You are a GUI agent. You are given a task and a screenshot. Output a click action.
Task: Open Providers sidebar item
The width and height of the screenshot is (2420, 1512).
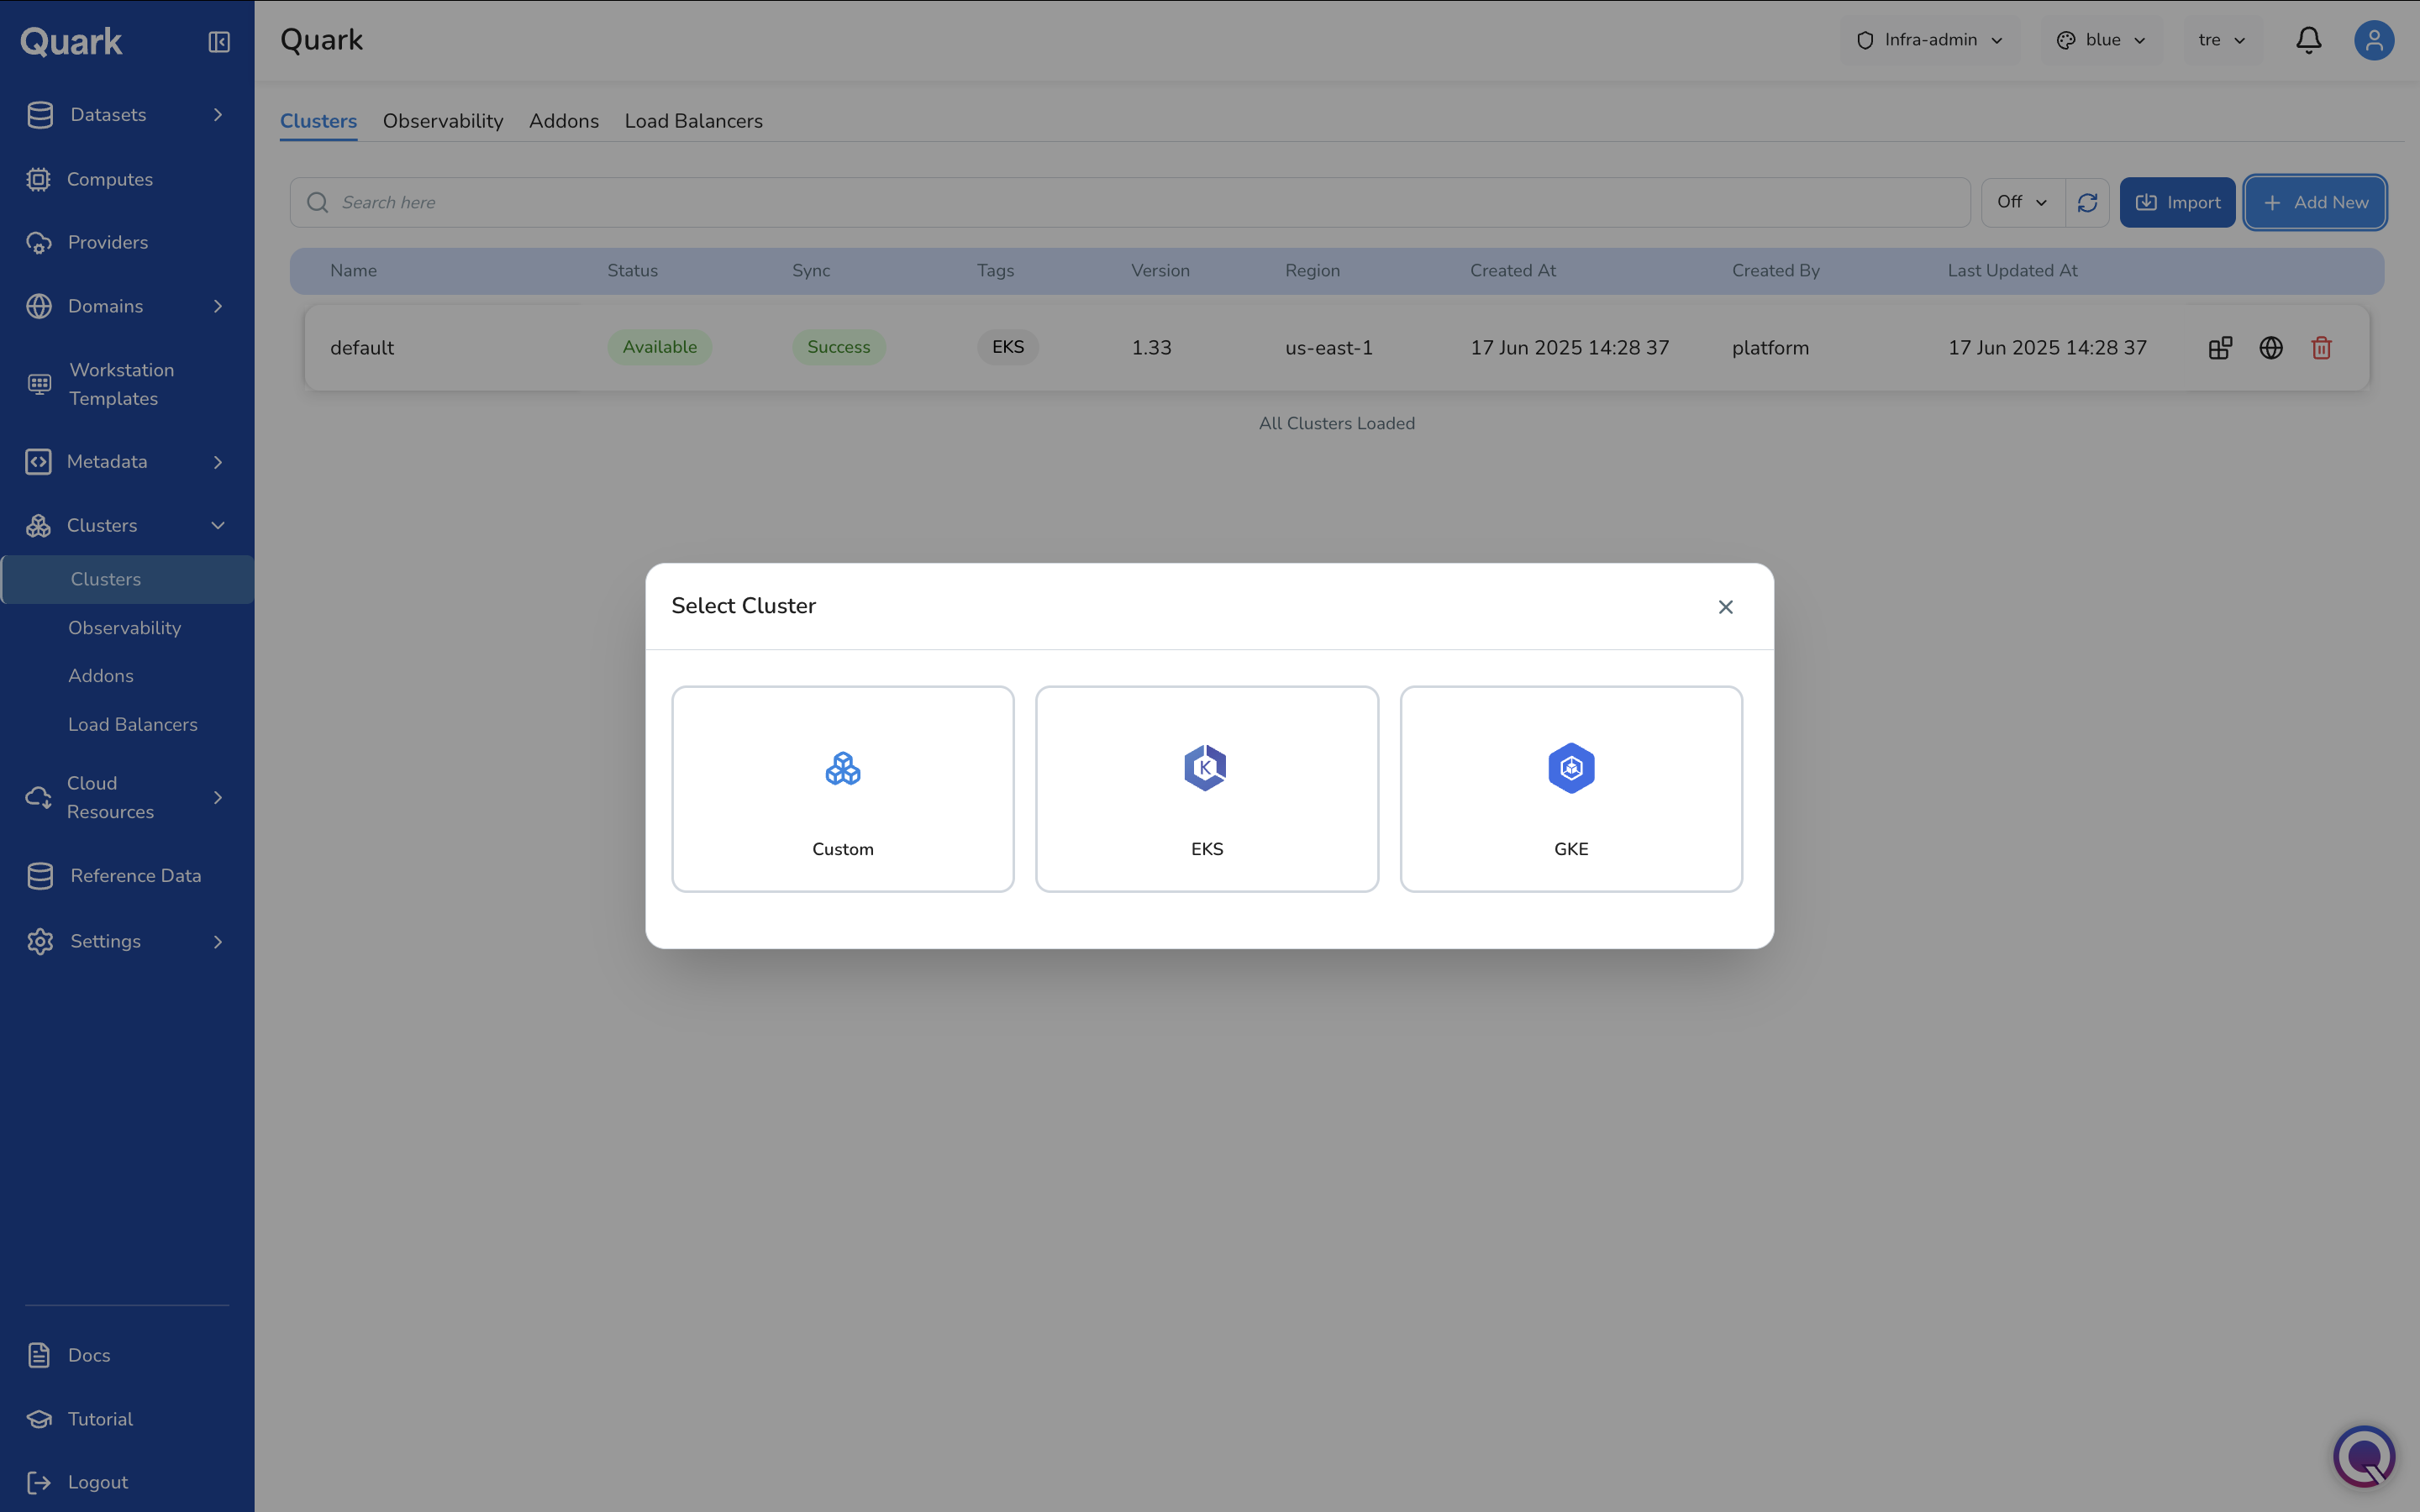coord(108,242)
